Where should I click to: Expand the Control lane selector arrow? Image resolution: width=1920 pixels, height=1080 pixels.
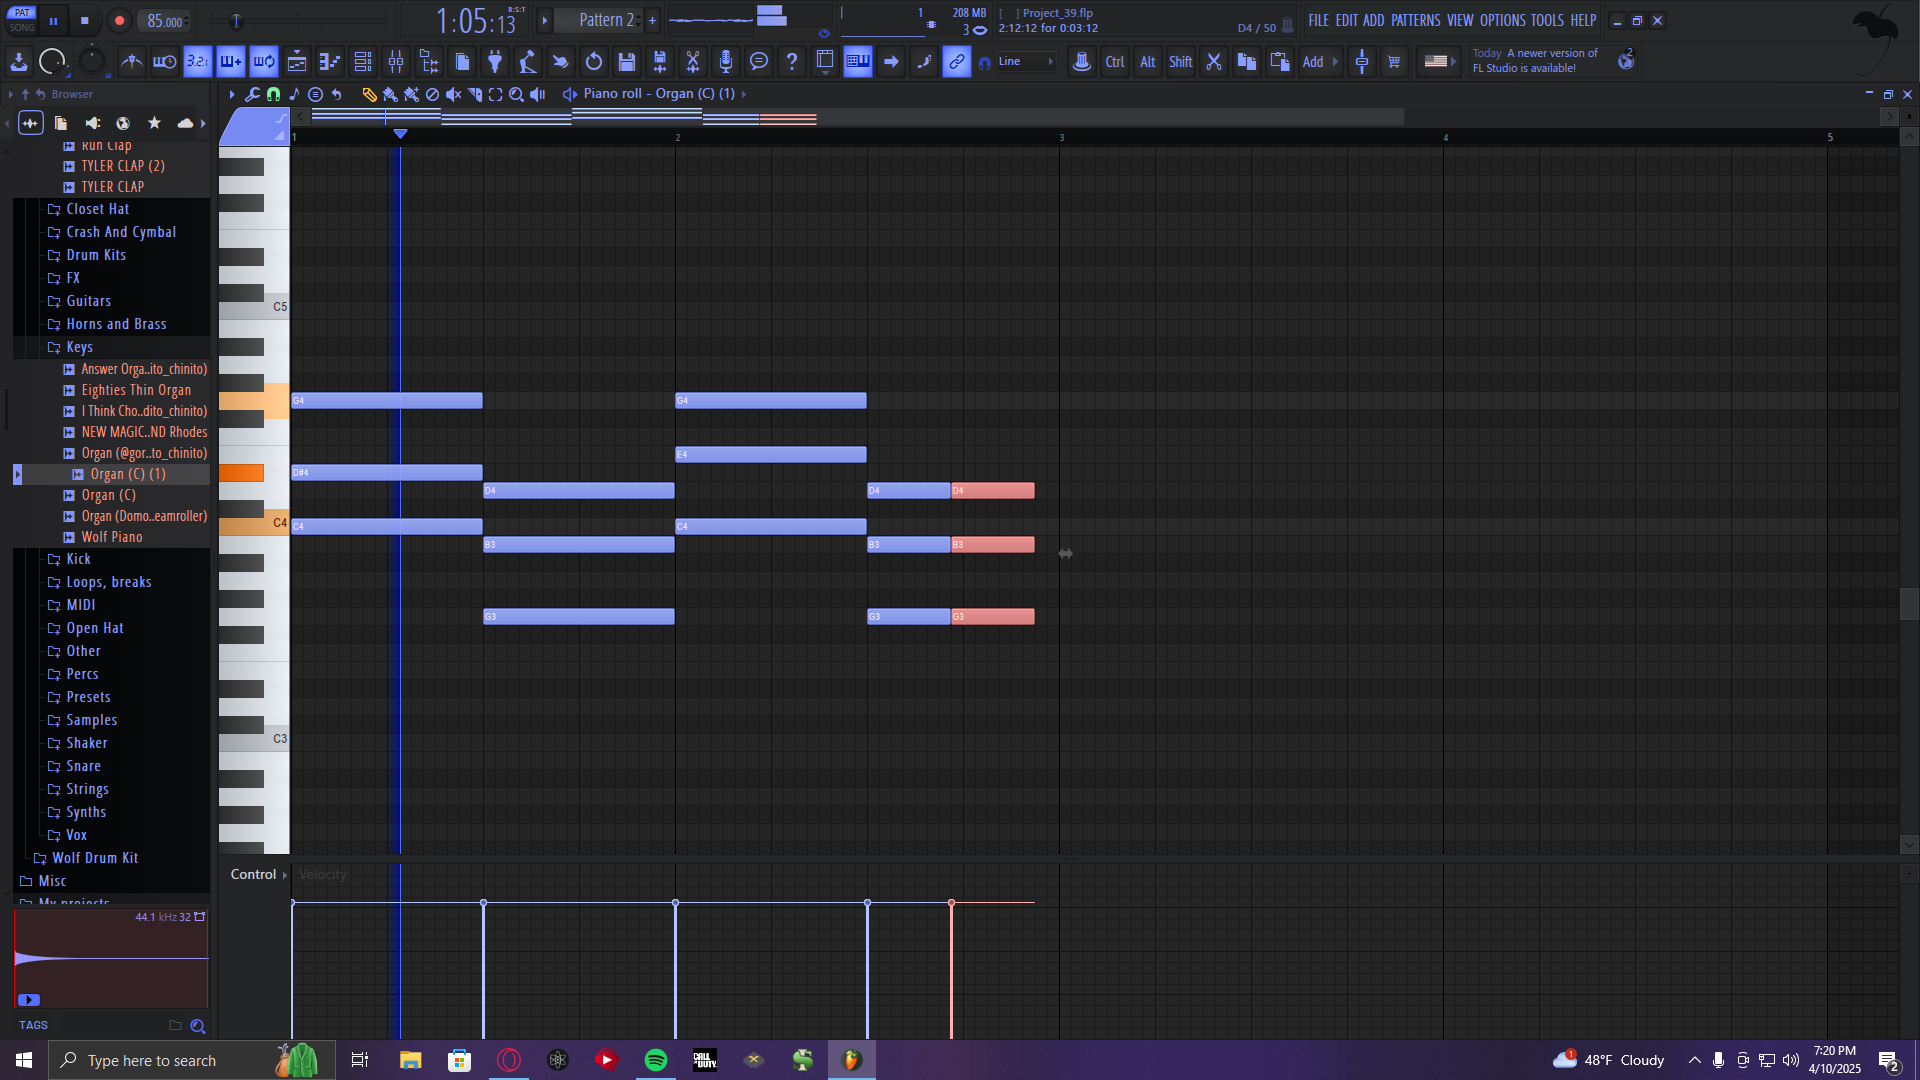click(x=285, y=875)
